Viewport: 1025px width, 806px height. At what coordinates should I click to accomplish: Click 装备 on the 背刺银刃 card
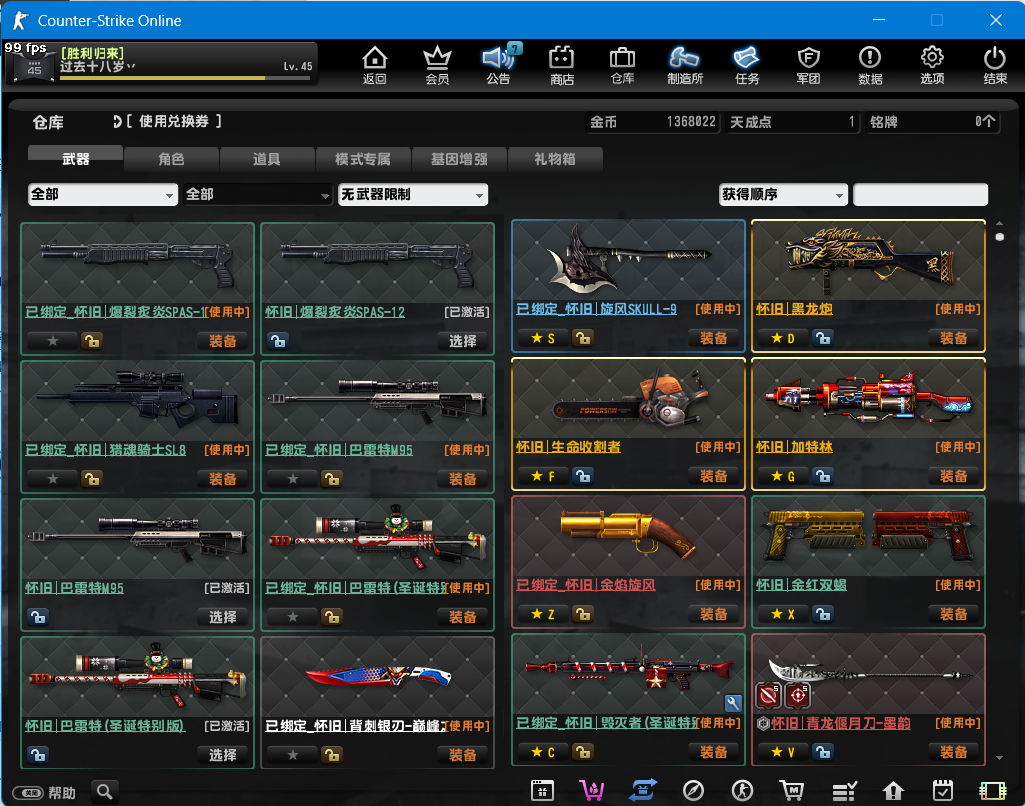[x=463, y=755]
